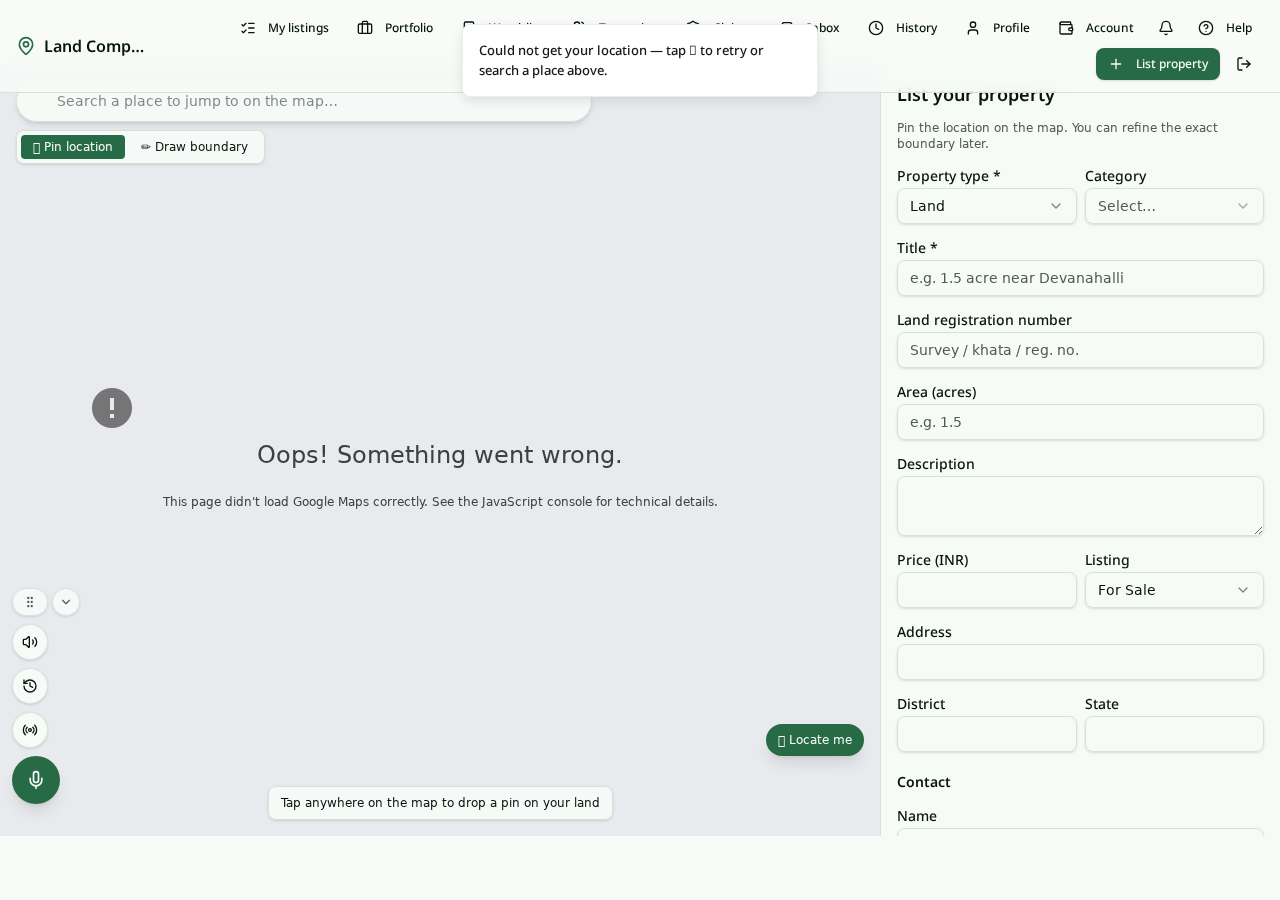Click the history rewind-clock icon button

[x=30, y=686]
